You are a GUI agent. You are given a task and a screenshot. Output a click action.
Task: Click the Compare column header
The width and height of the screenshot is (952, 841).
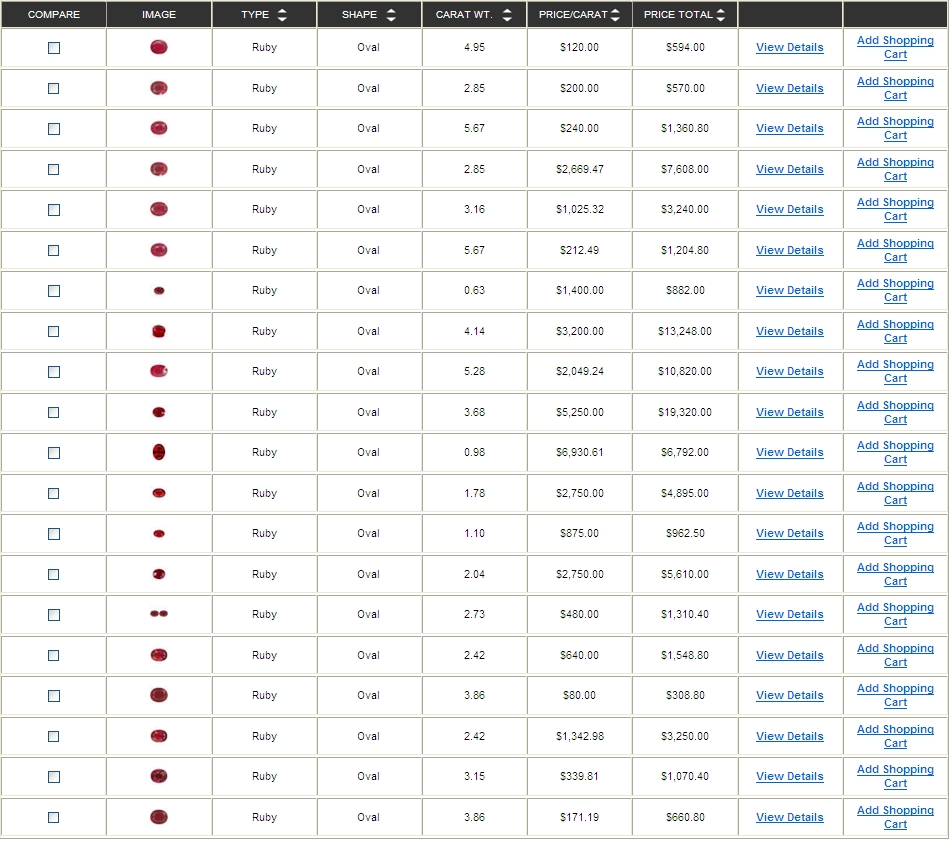click(54, 15)
